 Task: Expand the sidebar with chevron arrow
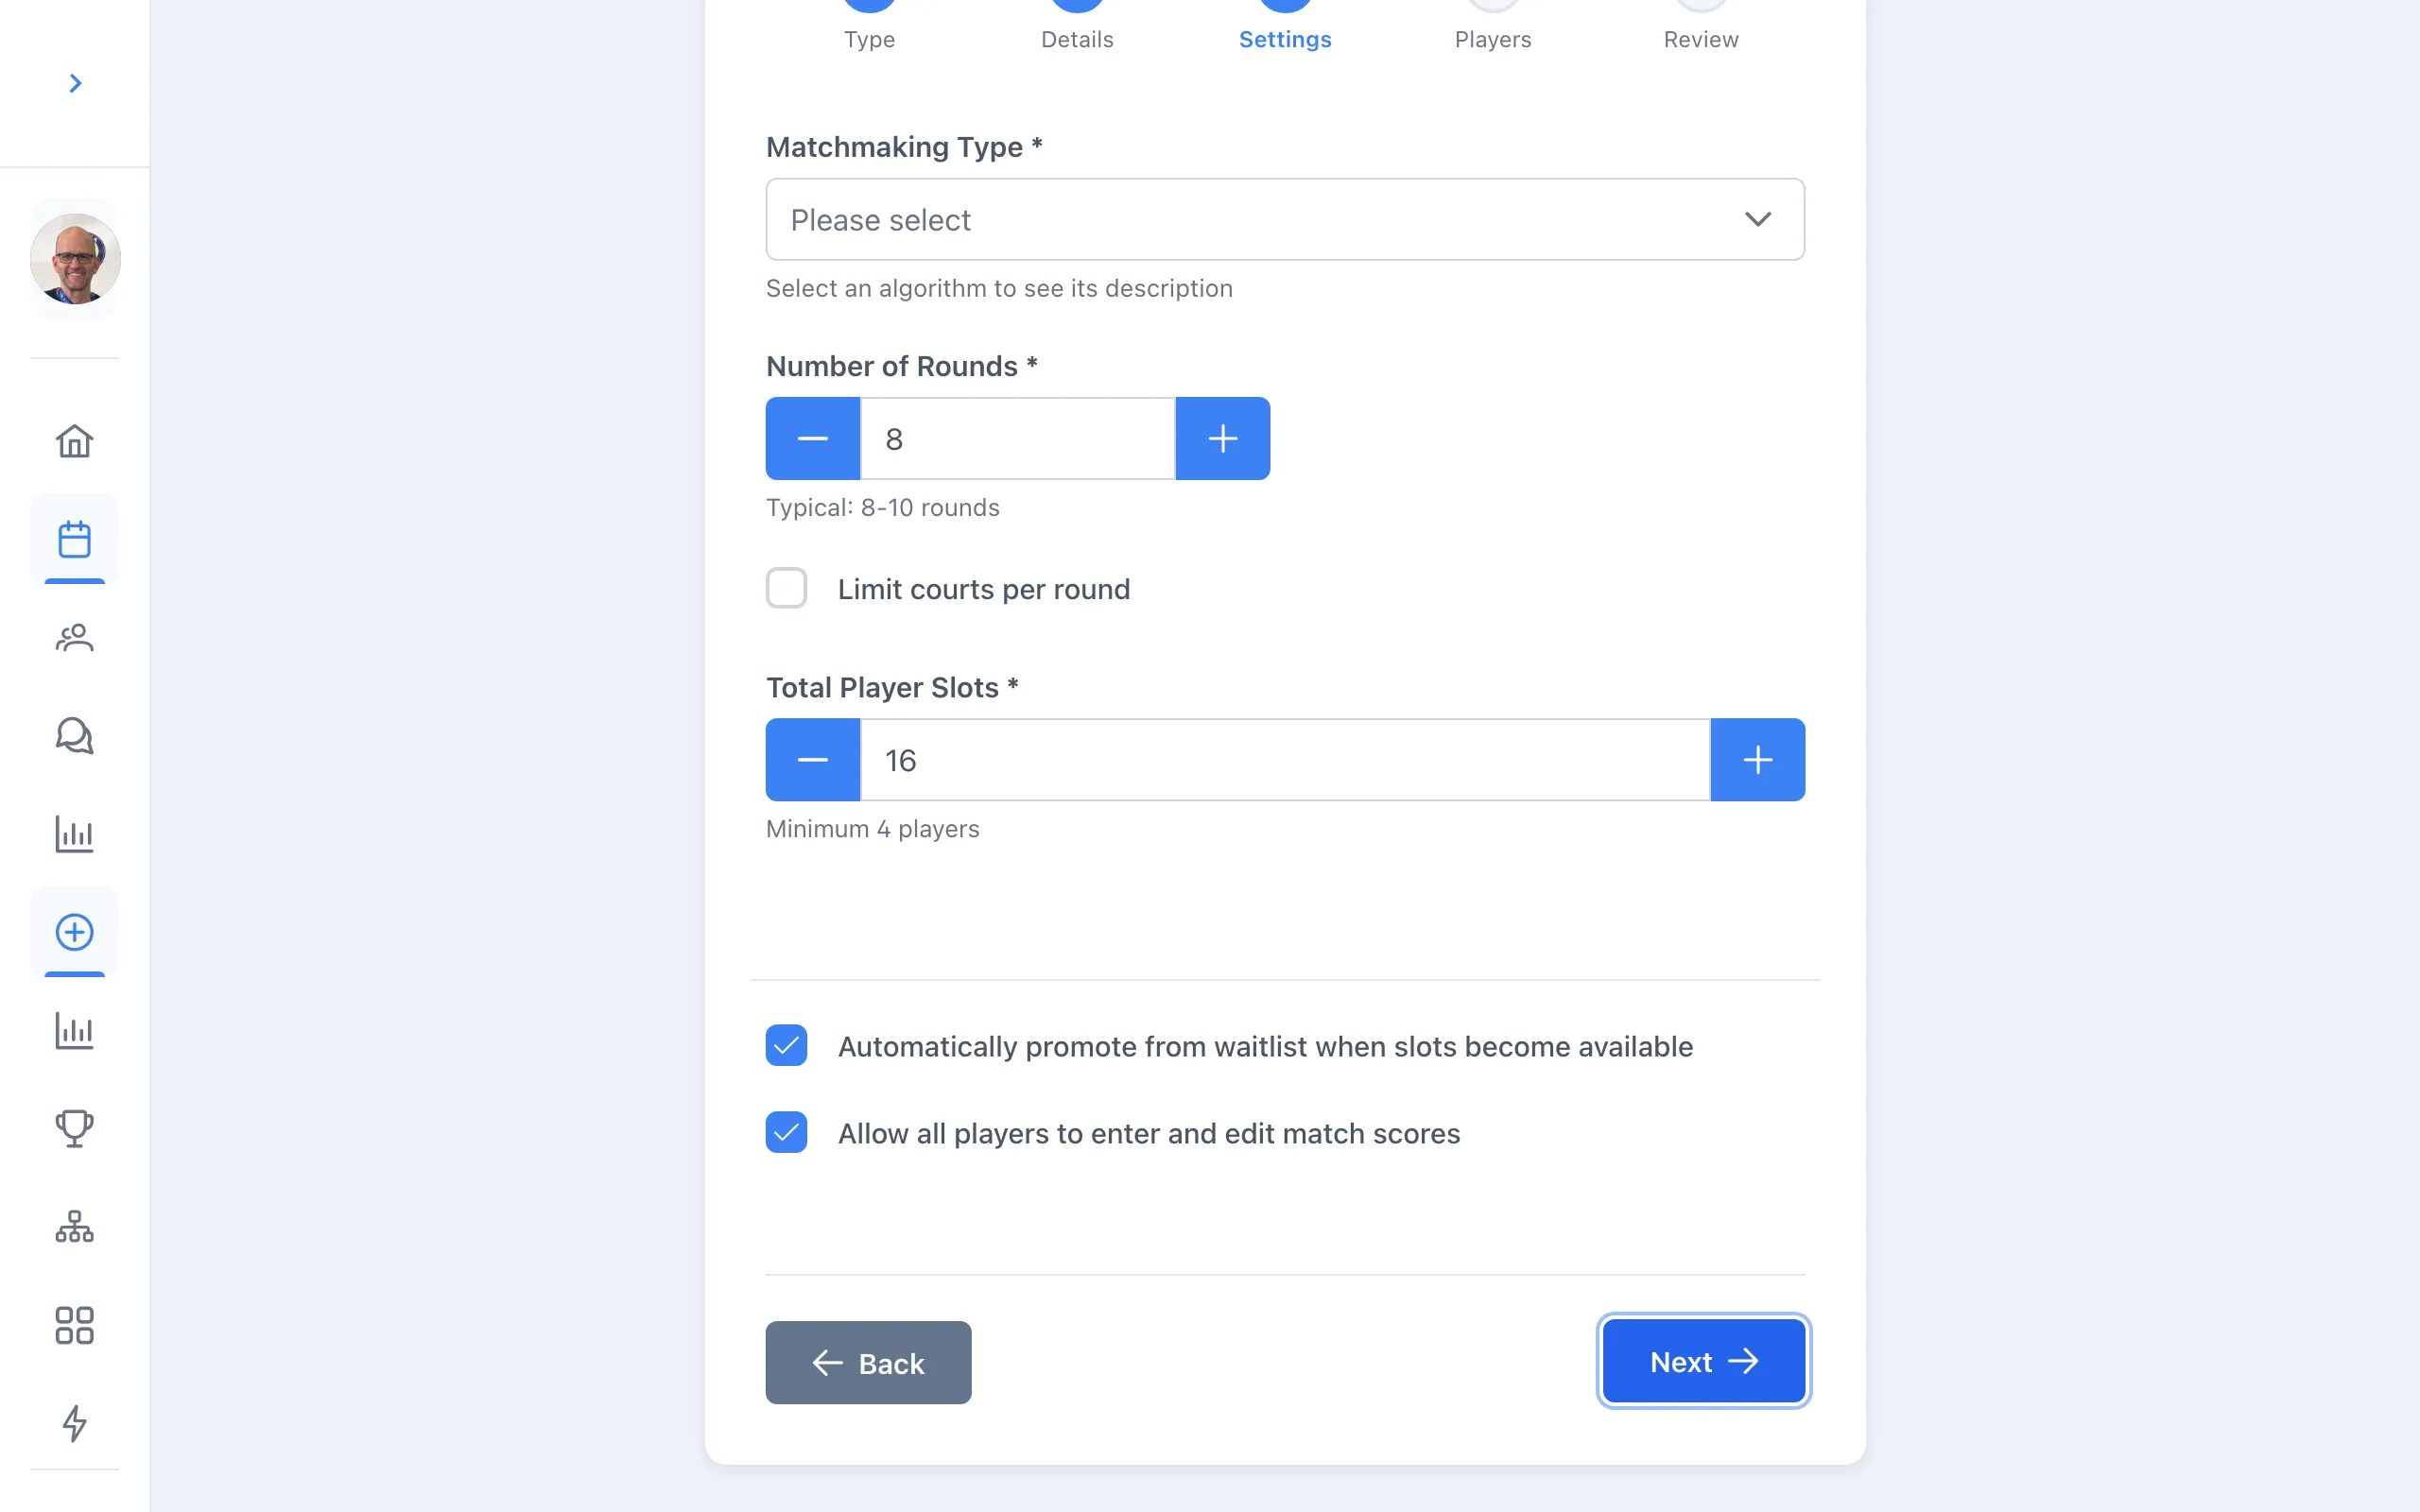pyautogui.click(x=75, y=83)
